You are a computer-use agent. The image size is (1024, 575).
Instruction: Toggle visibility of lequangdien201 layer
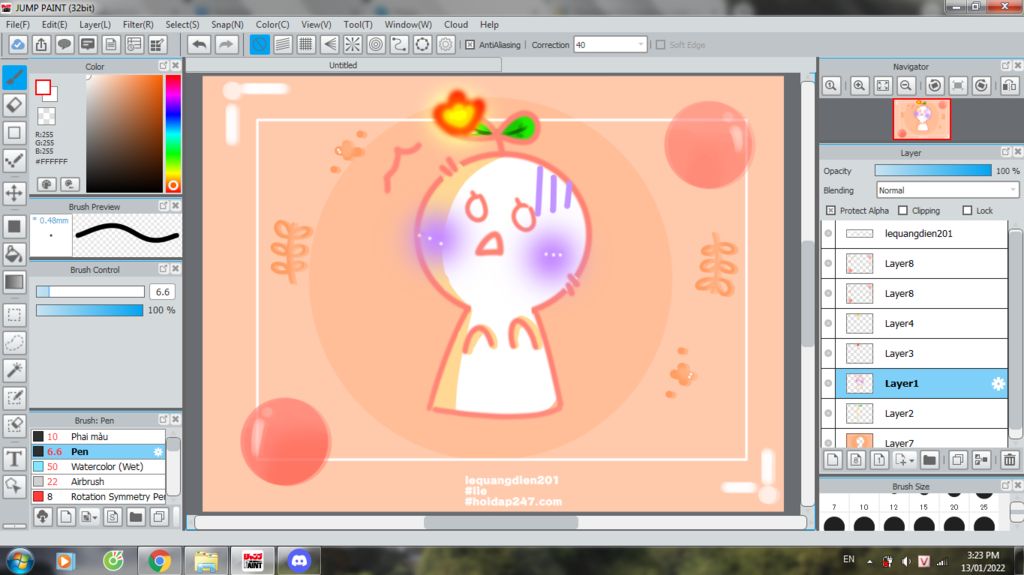click(828, 233)
